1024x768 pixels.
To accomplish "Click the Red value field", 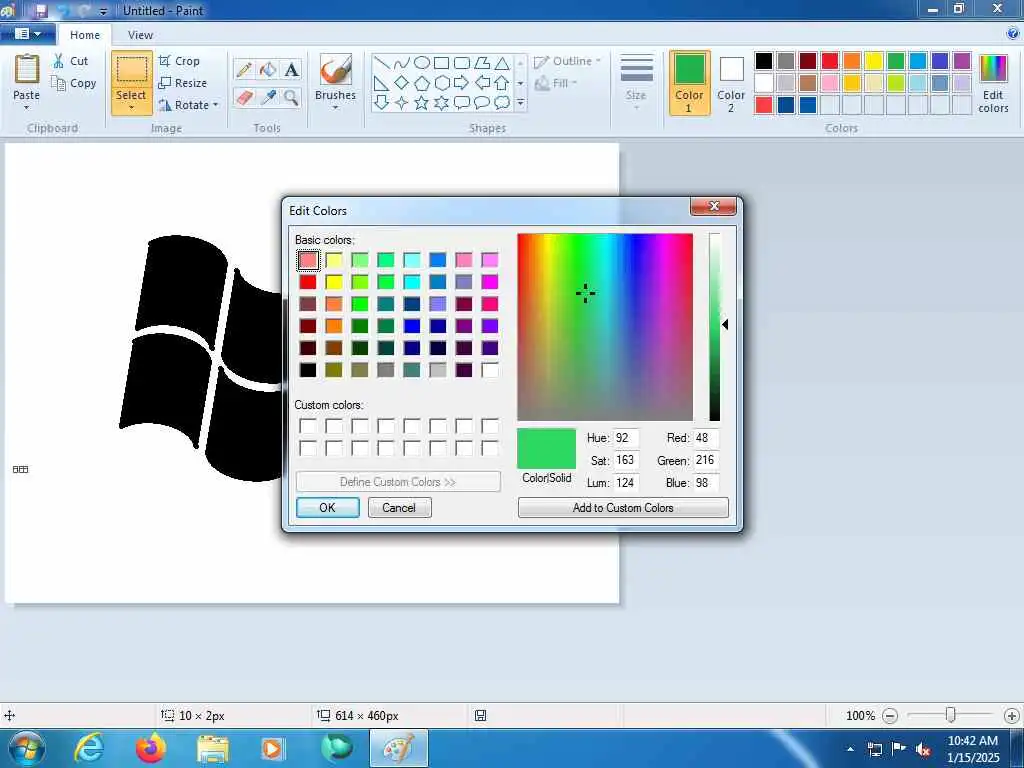I will tap(706, 438).
